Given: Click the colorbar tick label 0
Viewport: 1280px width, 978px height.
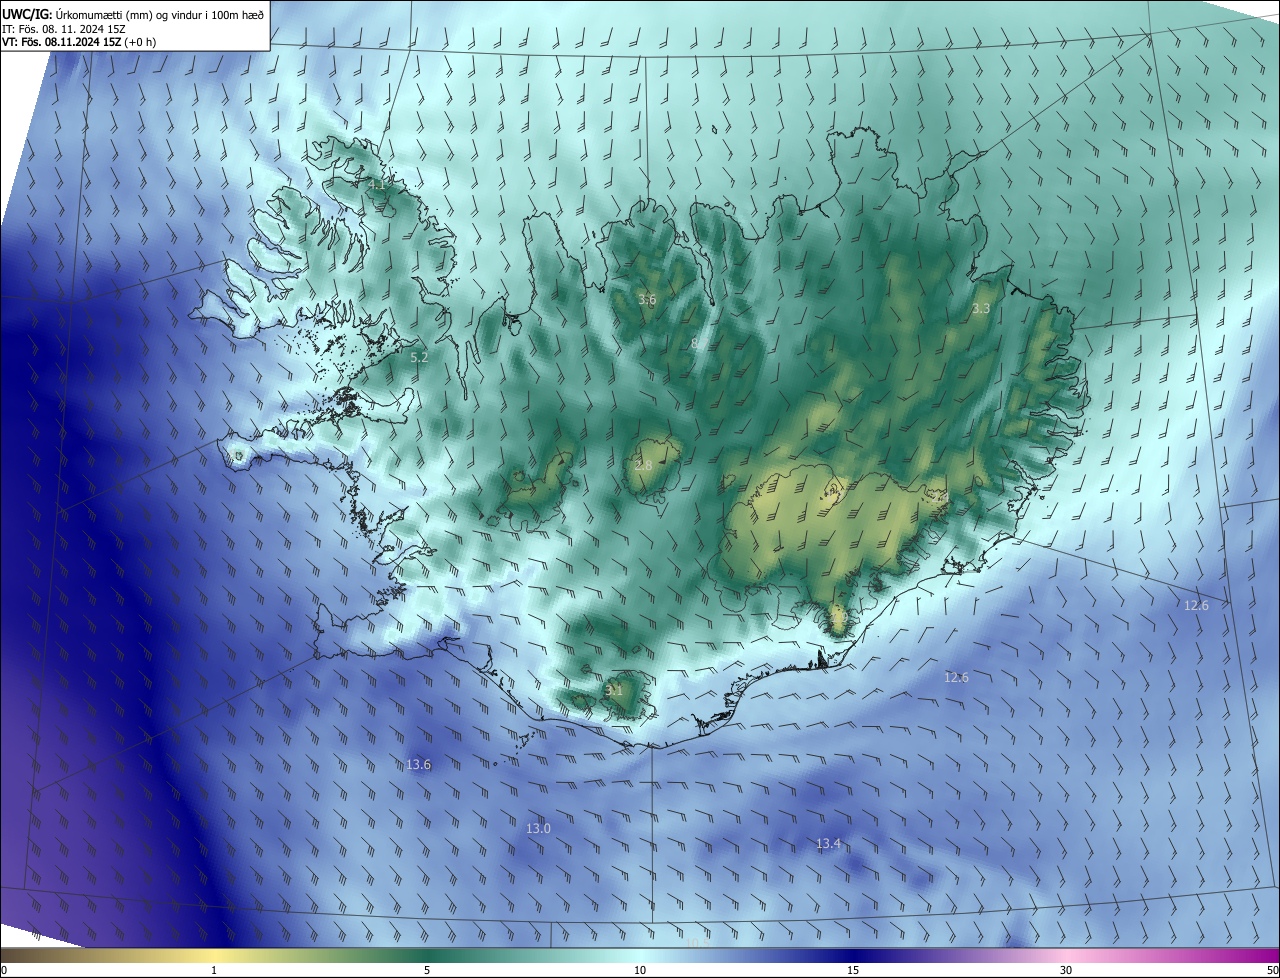Looking at the screenshot, I should click(x=4, y=971).
